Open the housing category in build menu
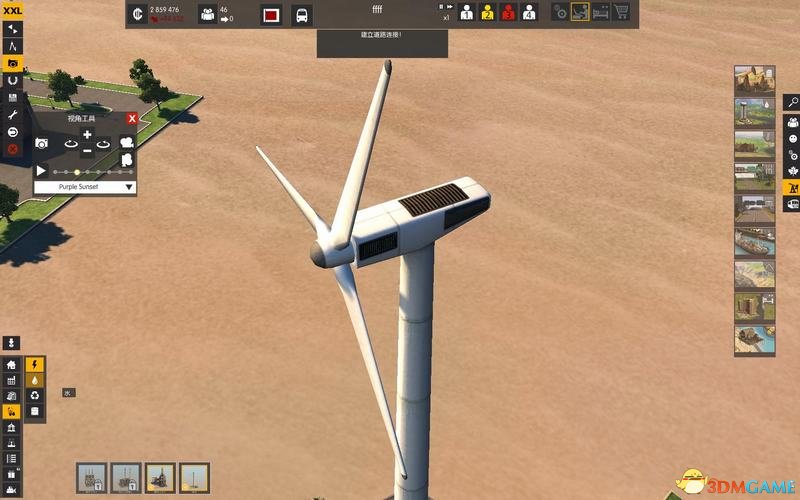 click(11, 364)
